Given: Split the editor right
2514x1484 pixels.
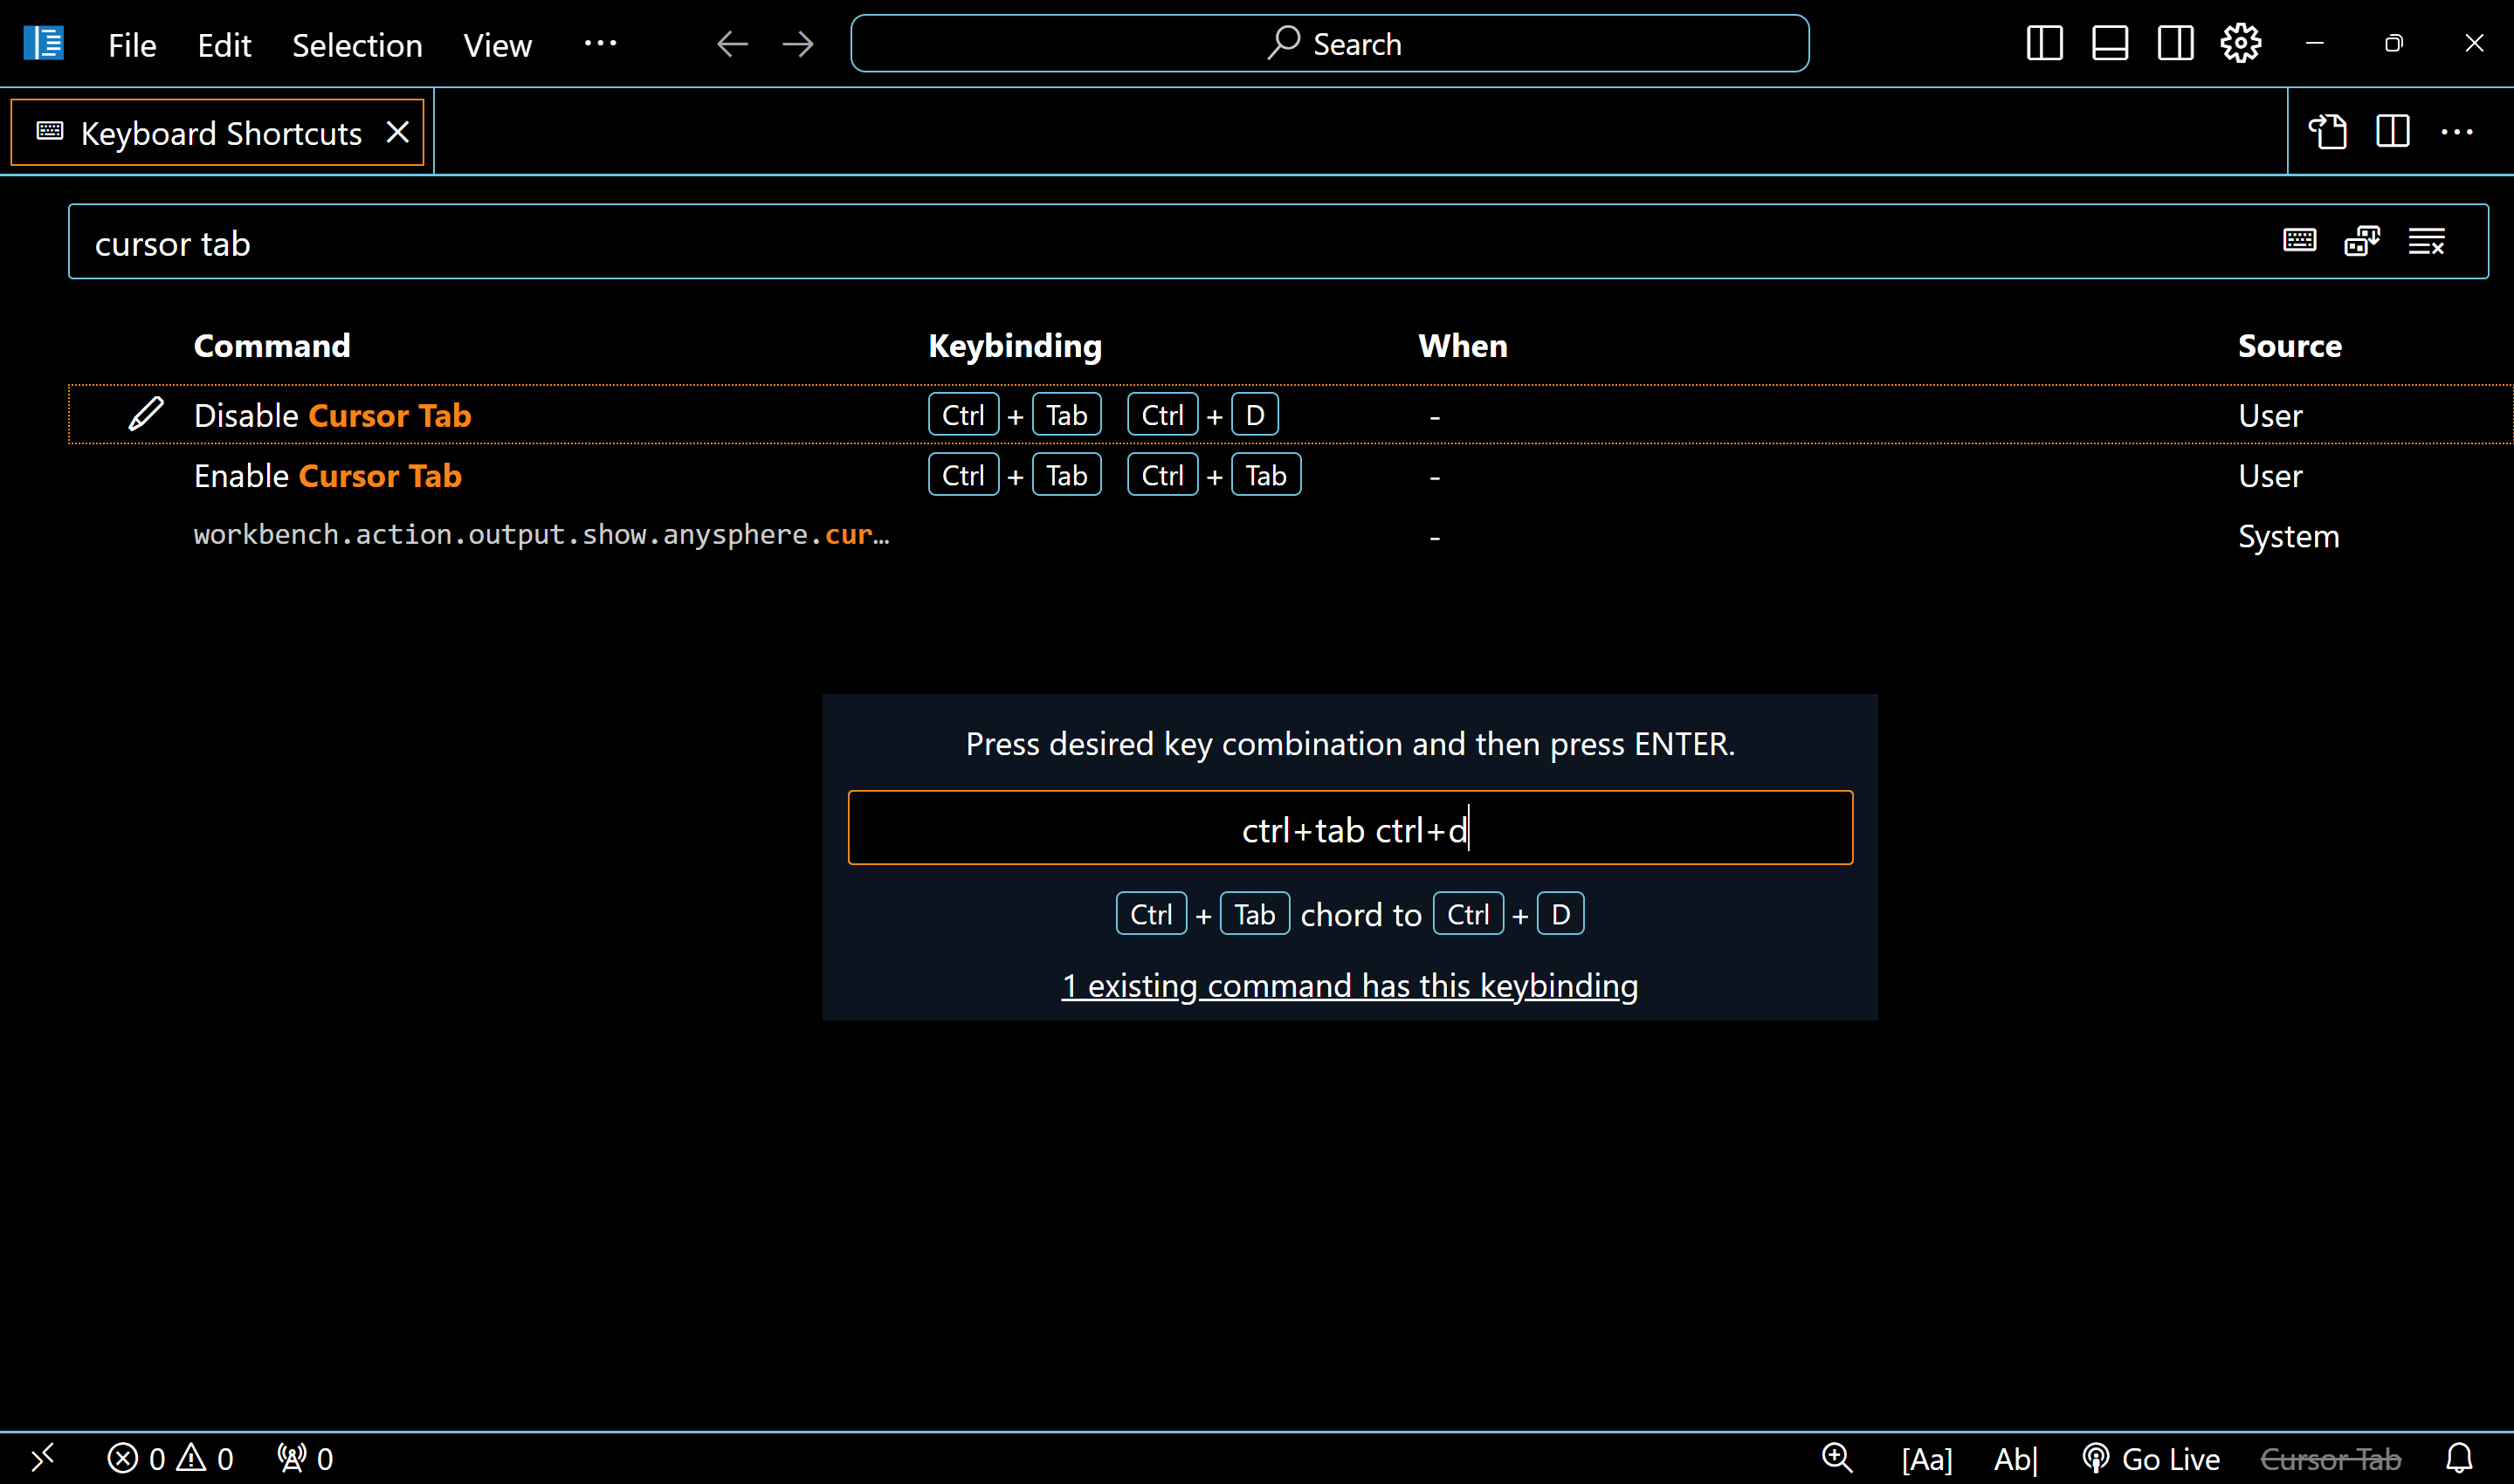Looking at the screenshot, I should tap(2393, 132).
